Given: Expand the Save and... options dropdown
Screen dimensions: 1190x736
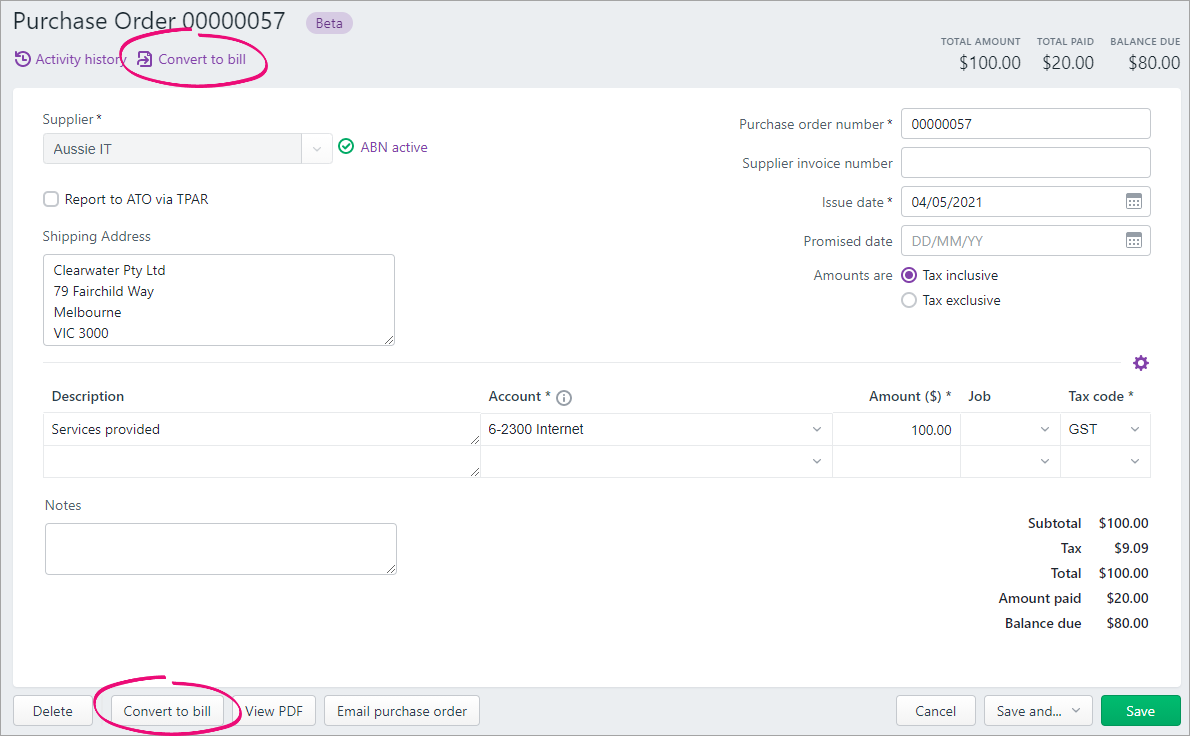Looking at the screenshot, I should 1075,711.
